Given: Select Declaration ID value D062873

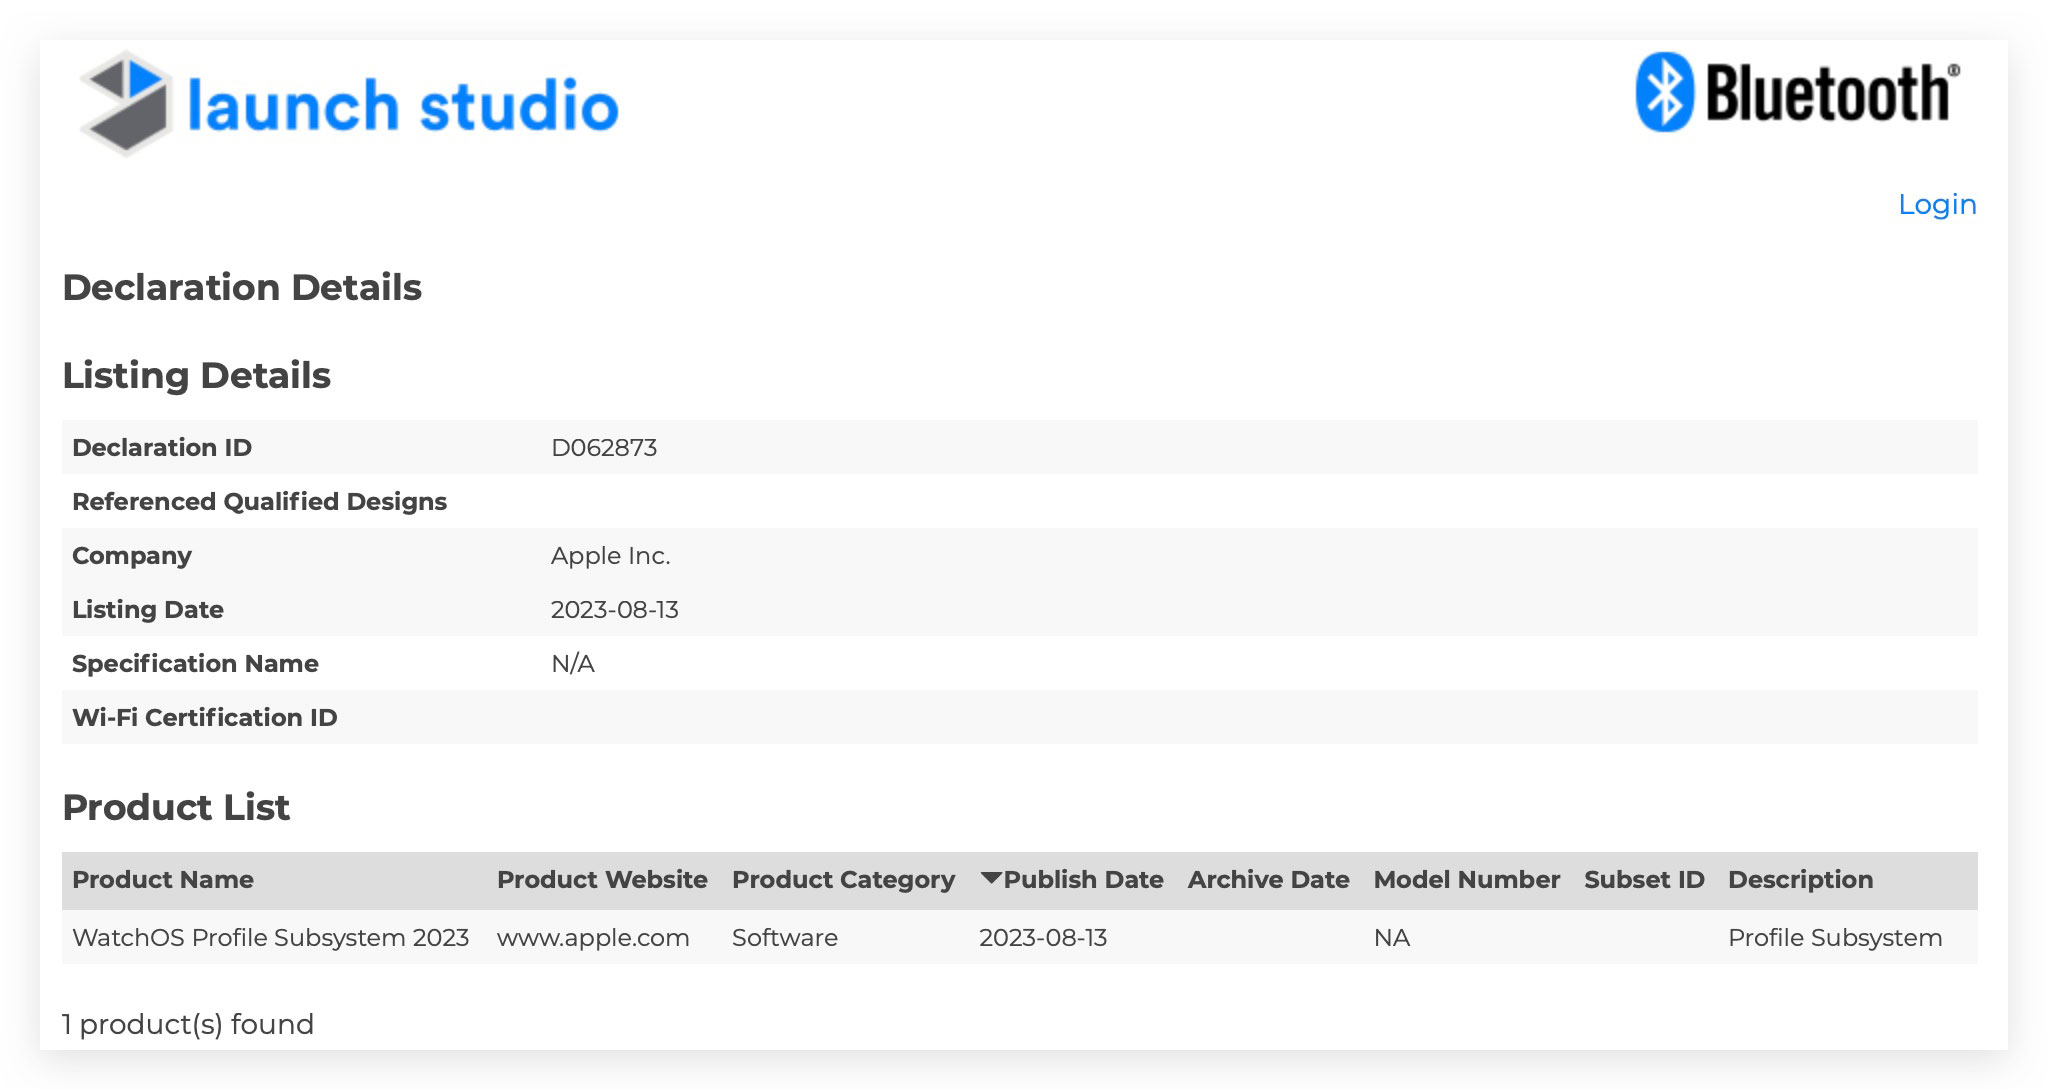Looking at the screenshot, I should [x=604, y=448].
